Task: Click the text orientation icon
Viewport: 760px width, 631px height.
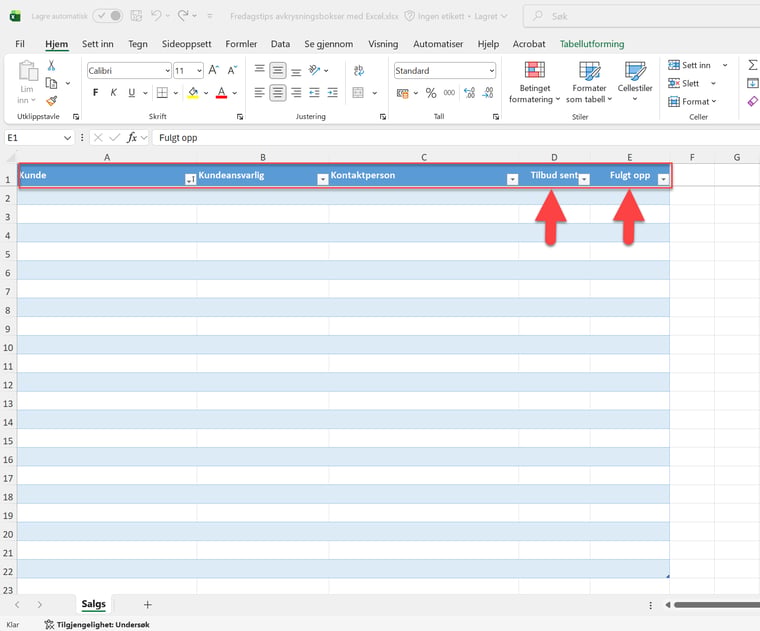Action: pos(315,70)
